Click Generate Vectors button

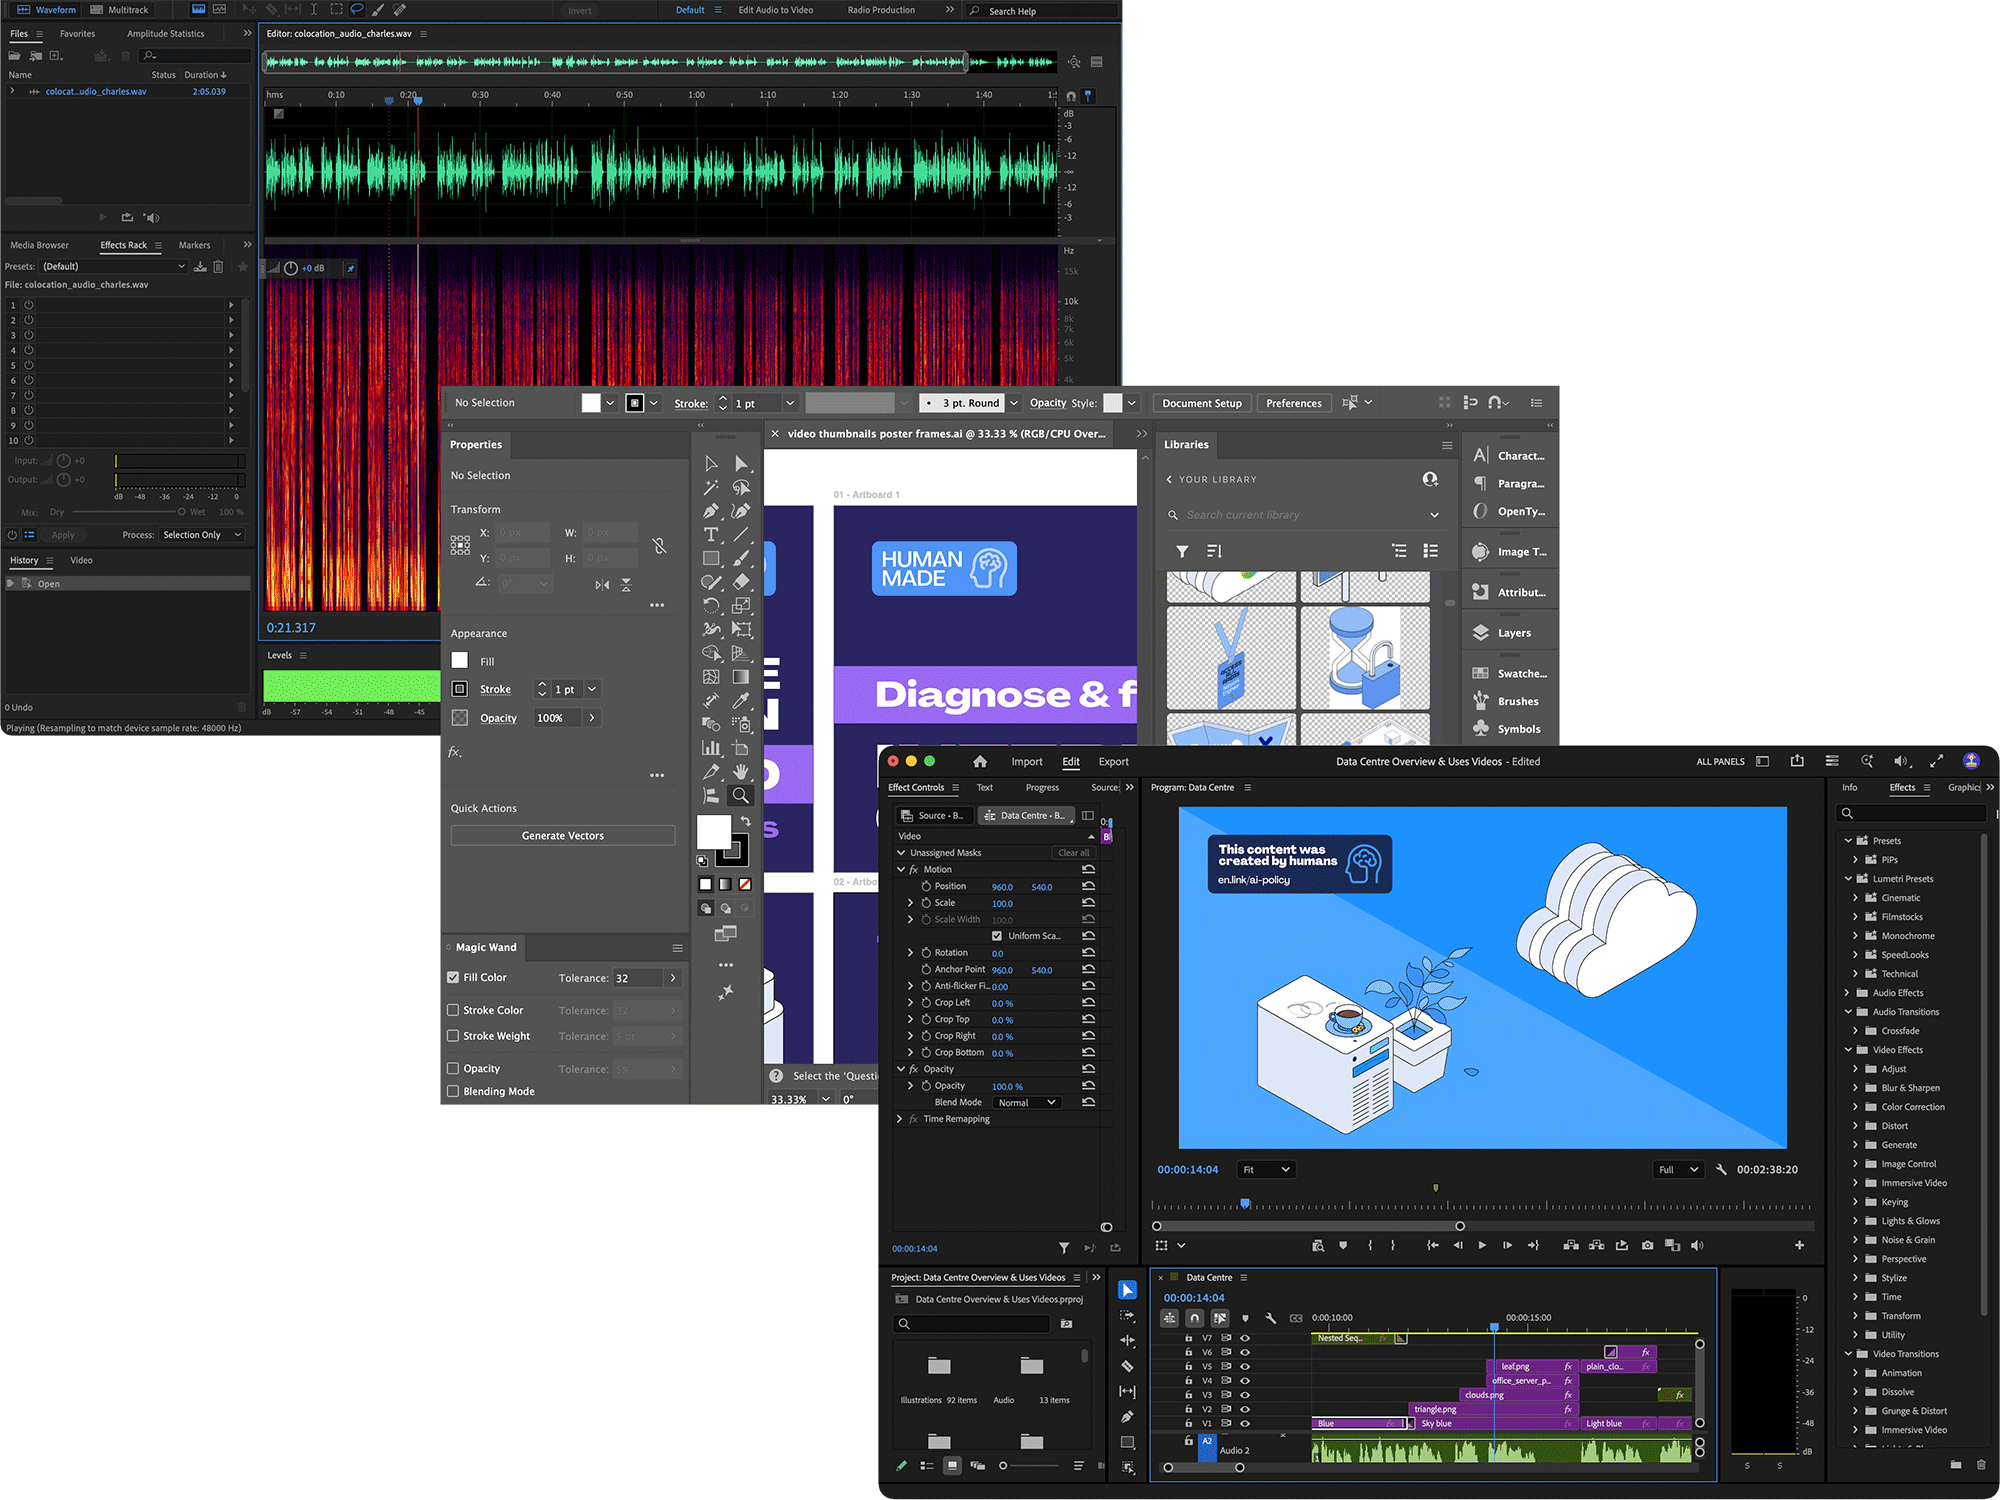tap(563, 836)
